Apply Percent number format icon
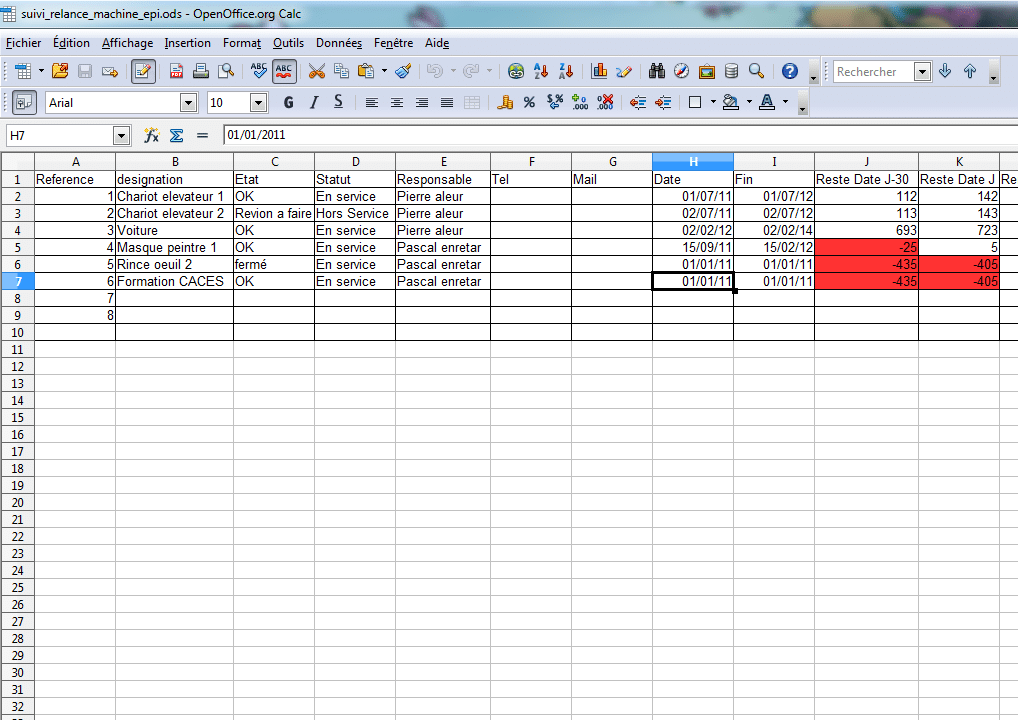The width and height of the screenshot is (1018, 720). click(530, 102)
